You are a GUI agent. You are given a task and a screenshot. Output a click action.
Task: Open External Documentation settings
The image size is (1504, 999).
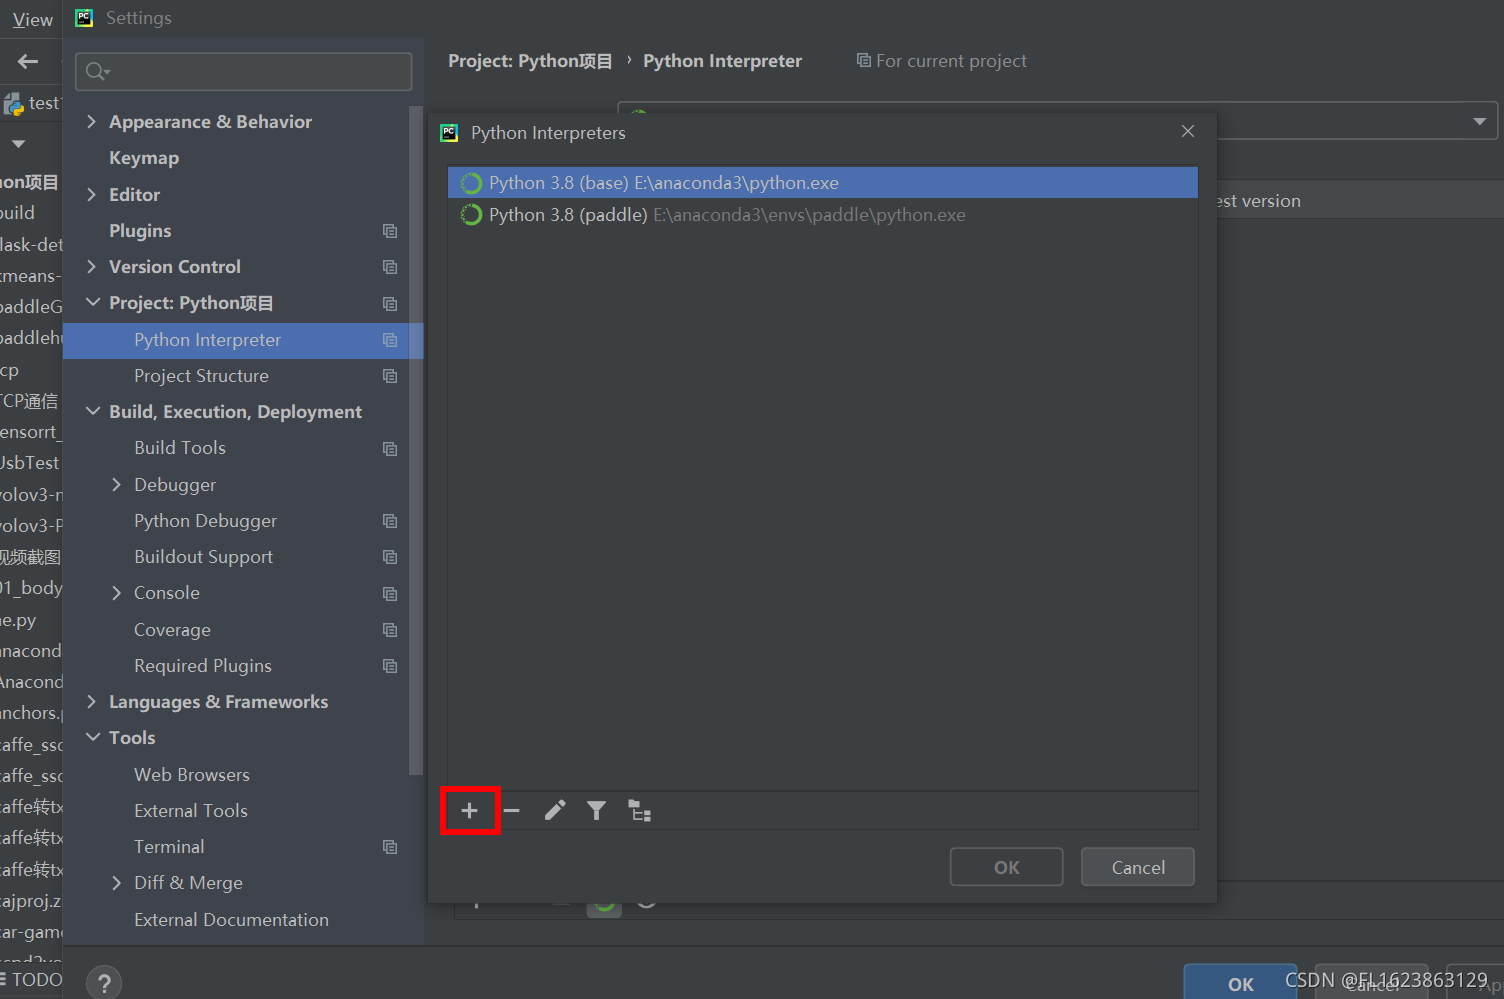[231, 920]
